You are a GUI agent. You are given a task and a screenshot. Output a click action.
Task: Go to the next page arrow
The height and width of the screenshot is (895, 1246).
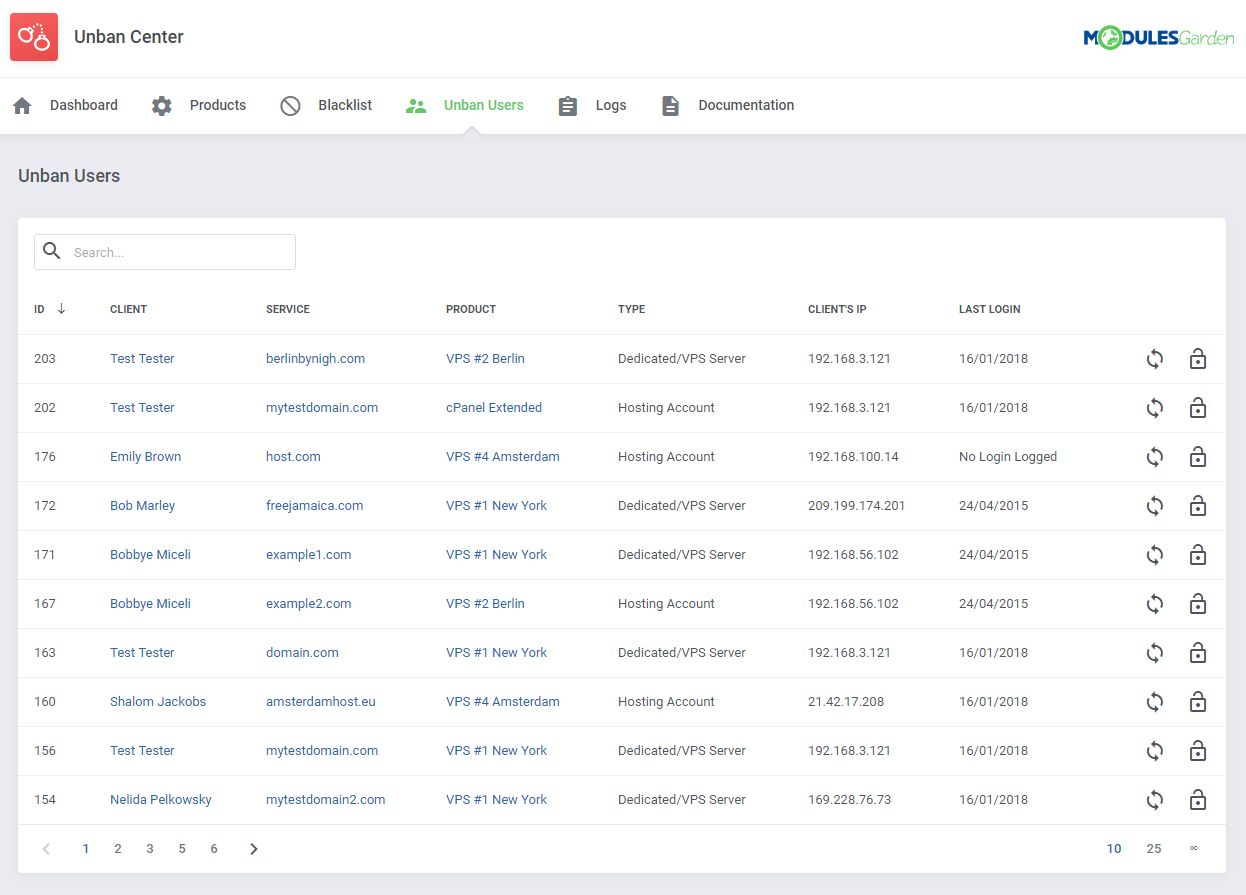click(x=254, y=849)
